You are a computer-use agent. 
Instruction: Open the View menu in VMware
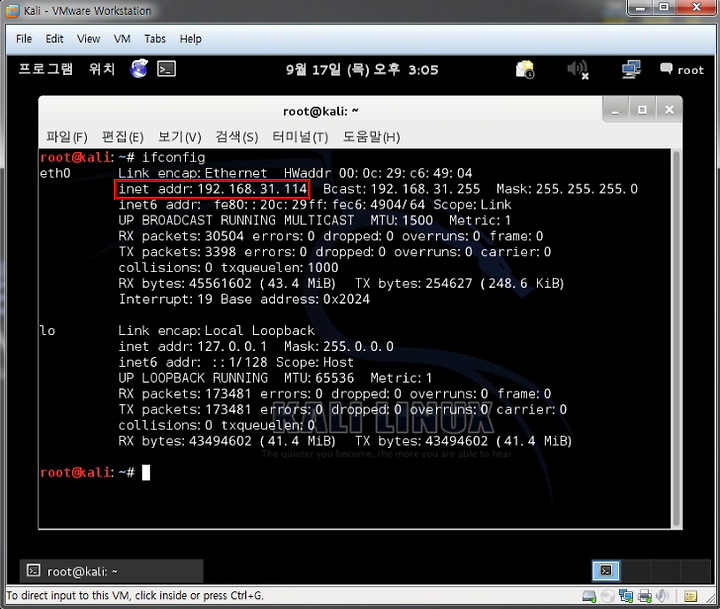click(88, 39)
